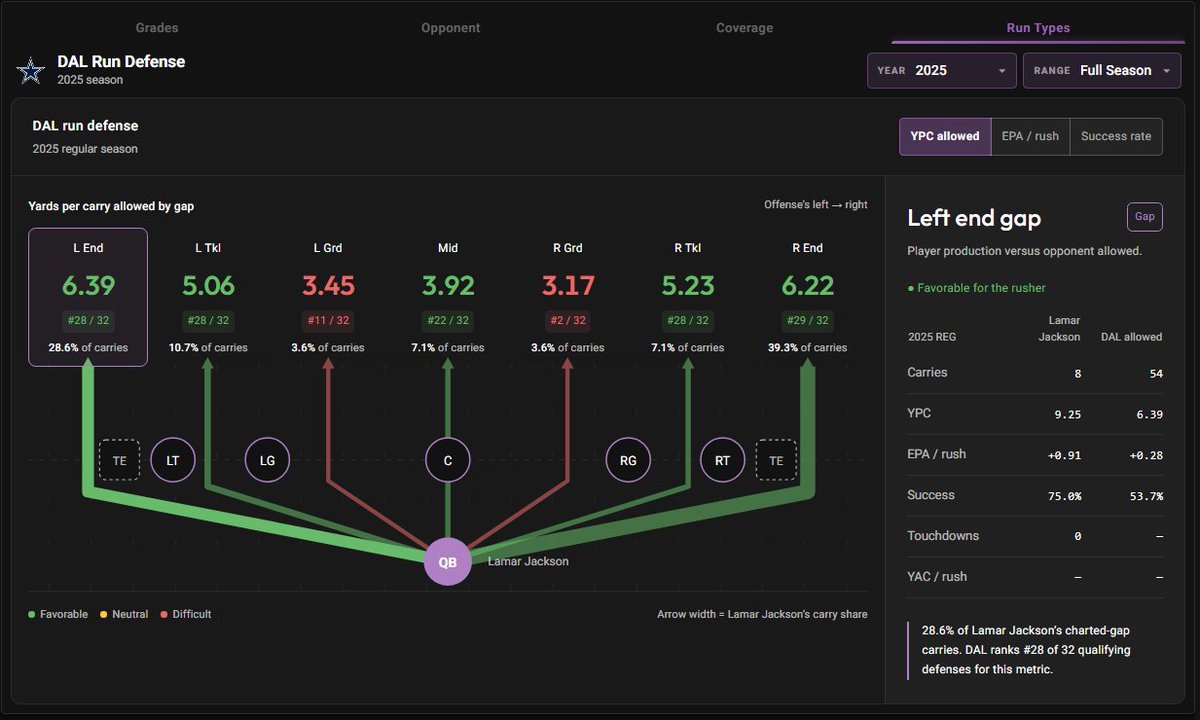The image size is (1200, 720).
Task: Click the 5.06 yards per carry value
Action: coord(208,286)
